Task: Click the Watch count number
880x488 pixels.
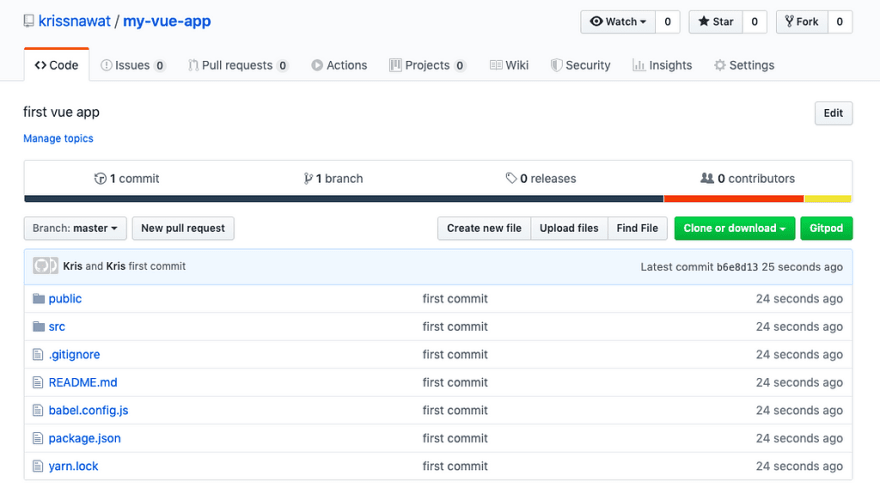Action: [667, 22]
